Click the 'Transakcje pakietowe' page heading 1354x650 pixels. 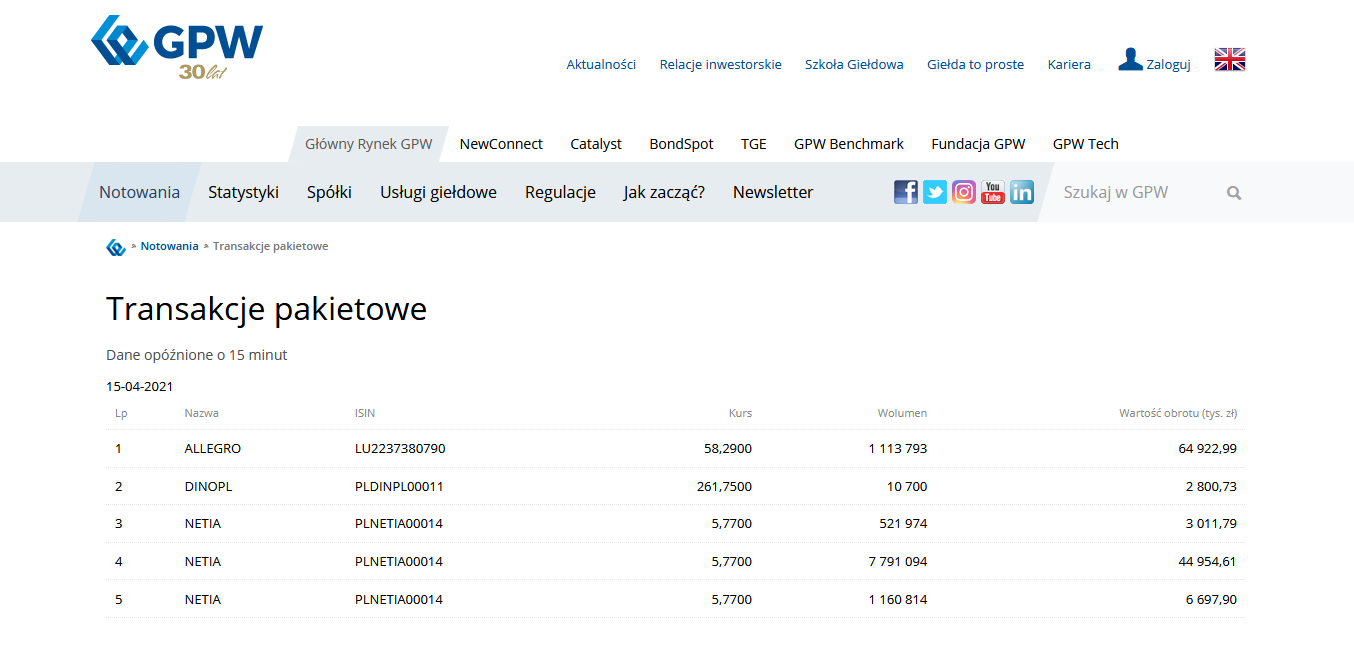266,309
